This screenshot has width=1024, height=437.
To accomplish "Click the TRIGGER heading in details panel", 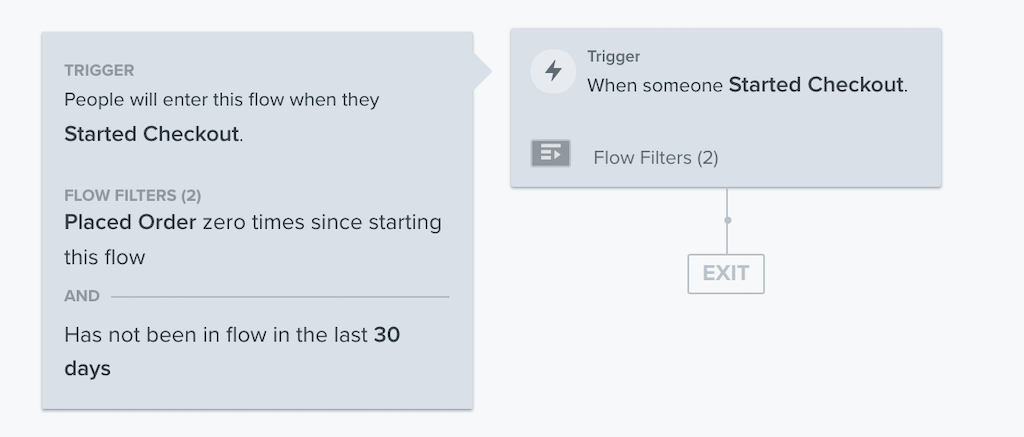I will [x=99, y=71].
